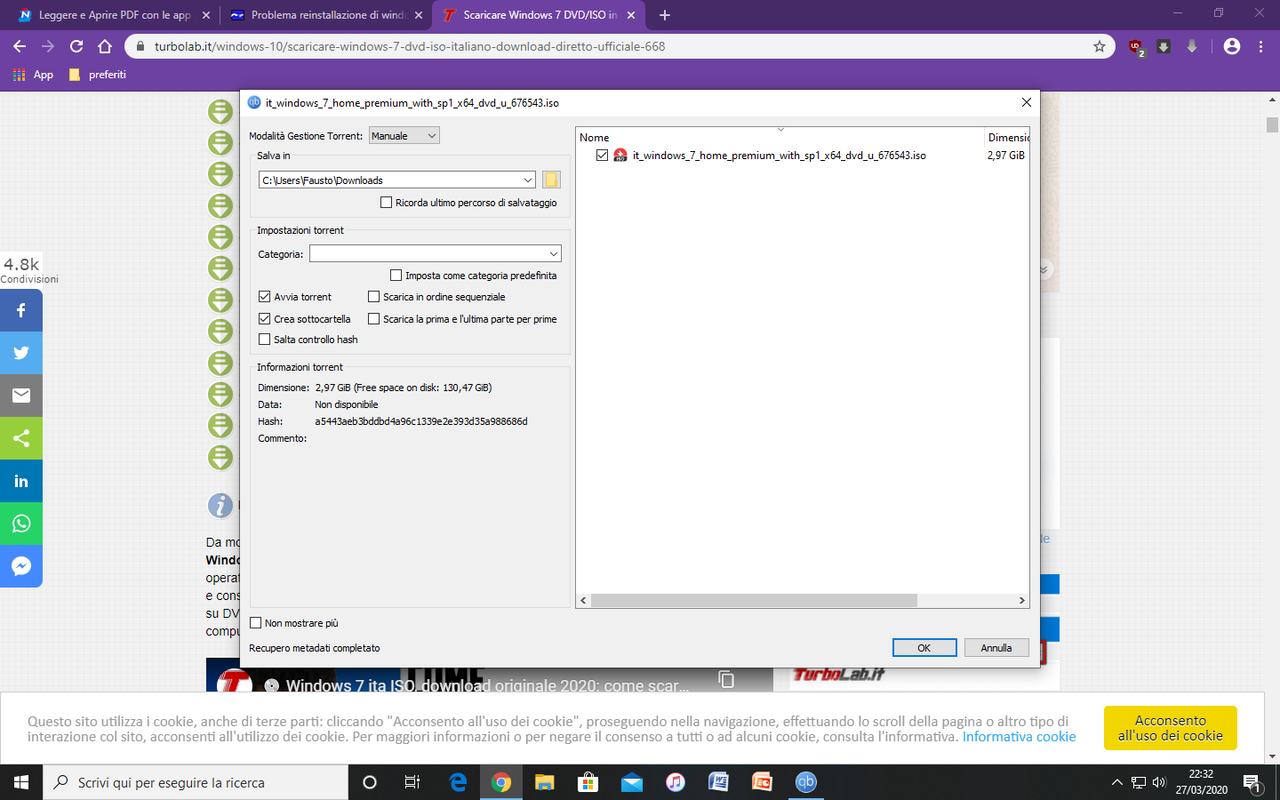This screenshot has height=800, width=1280.
Task: Open Chrome profile avatar
Action: click(1232, 46)
